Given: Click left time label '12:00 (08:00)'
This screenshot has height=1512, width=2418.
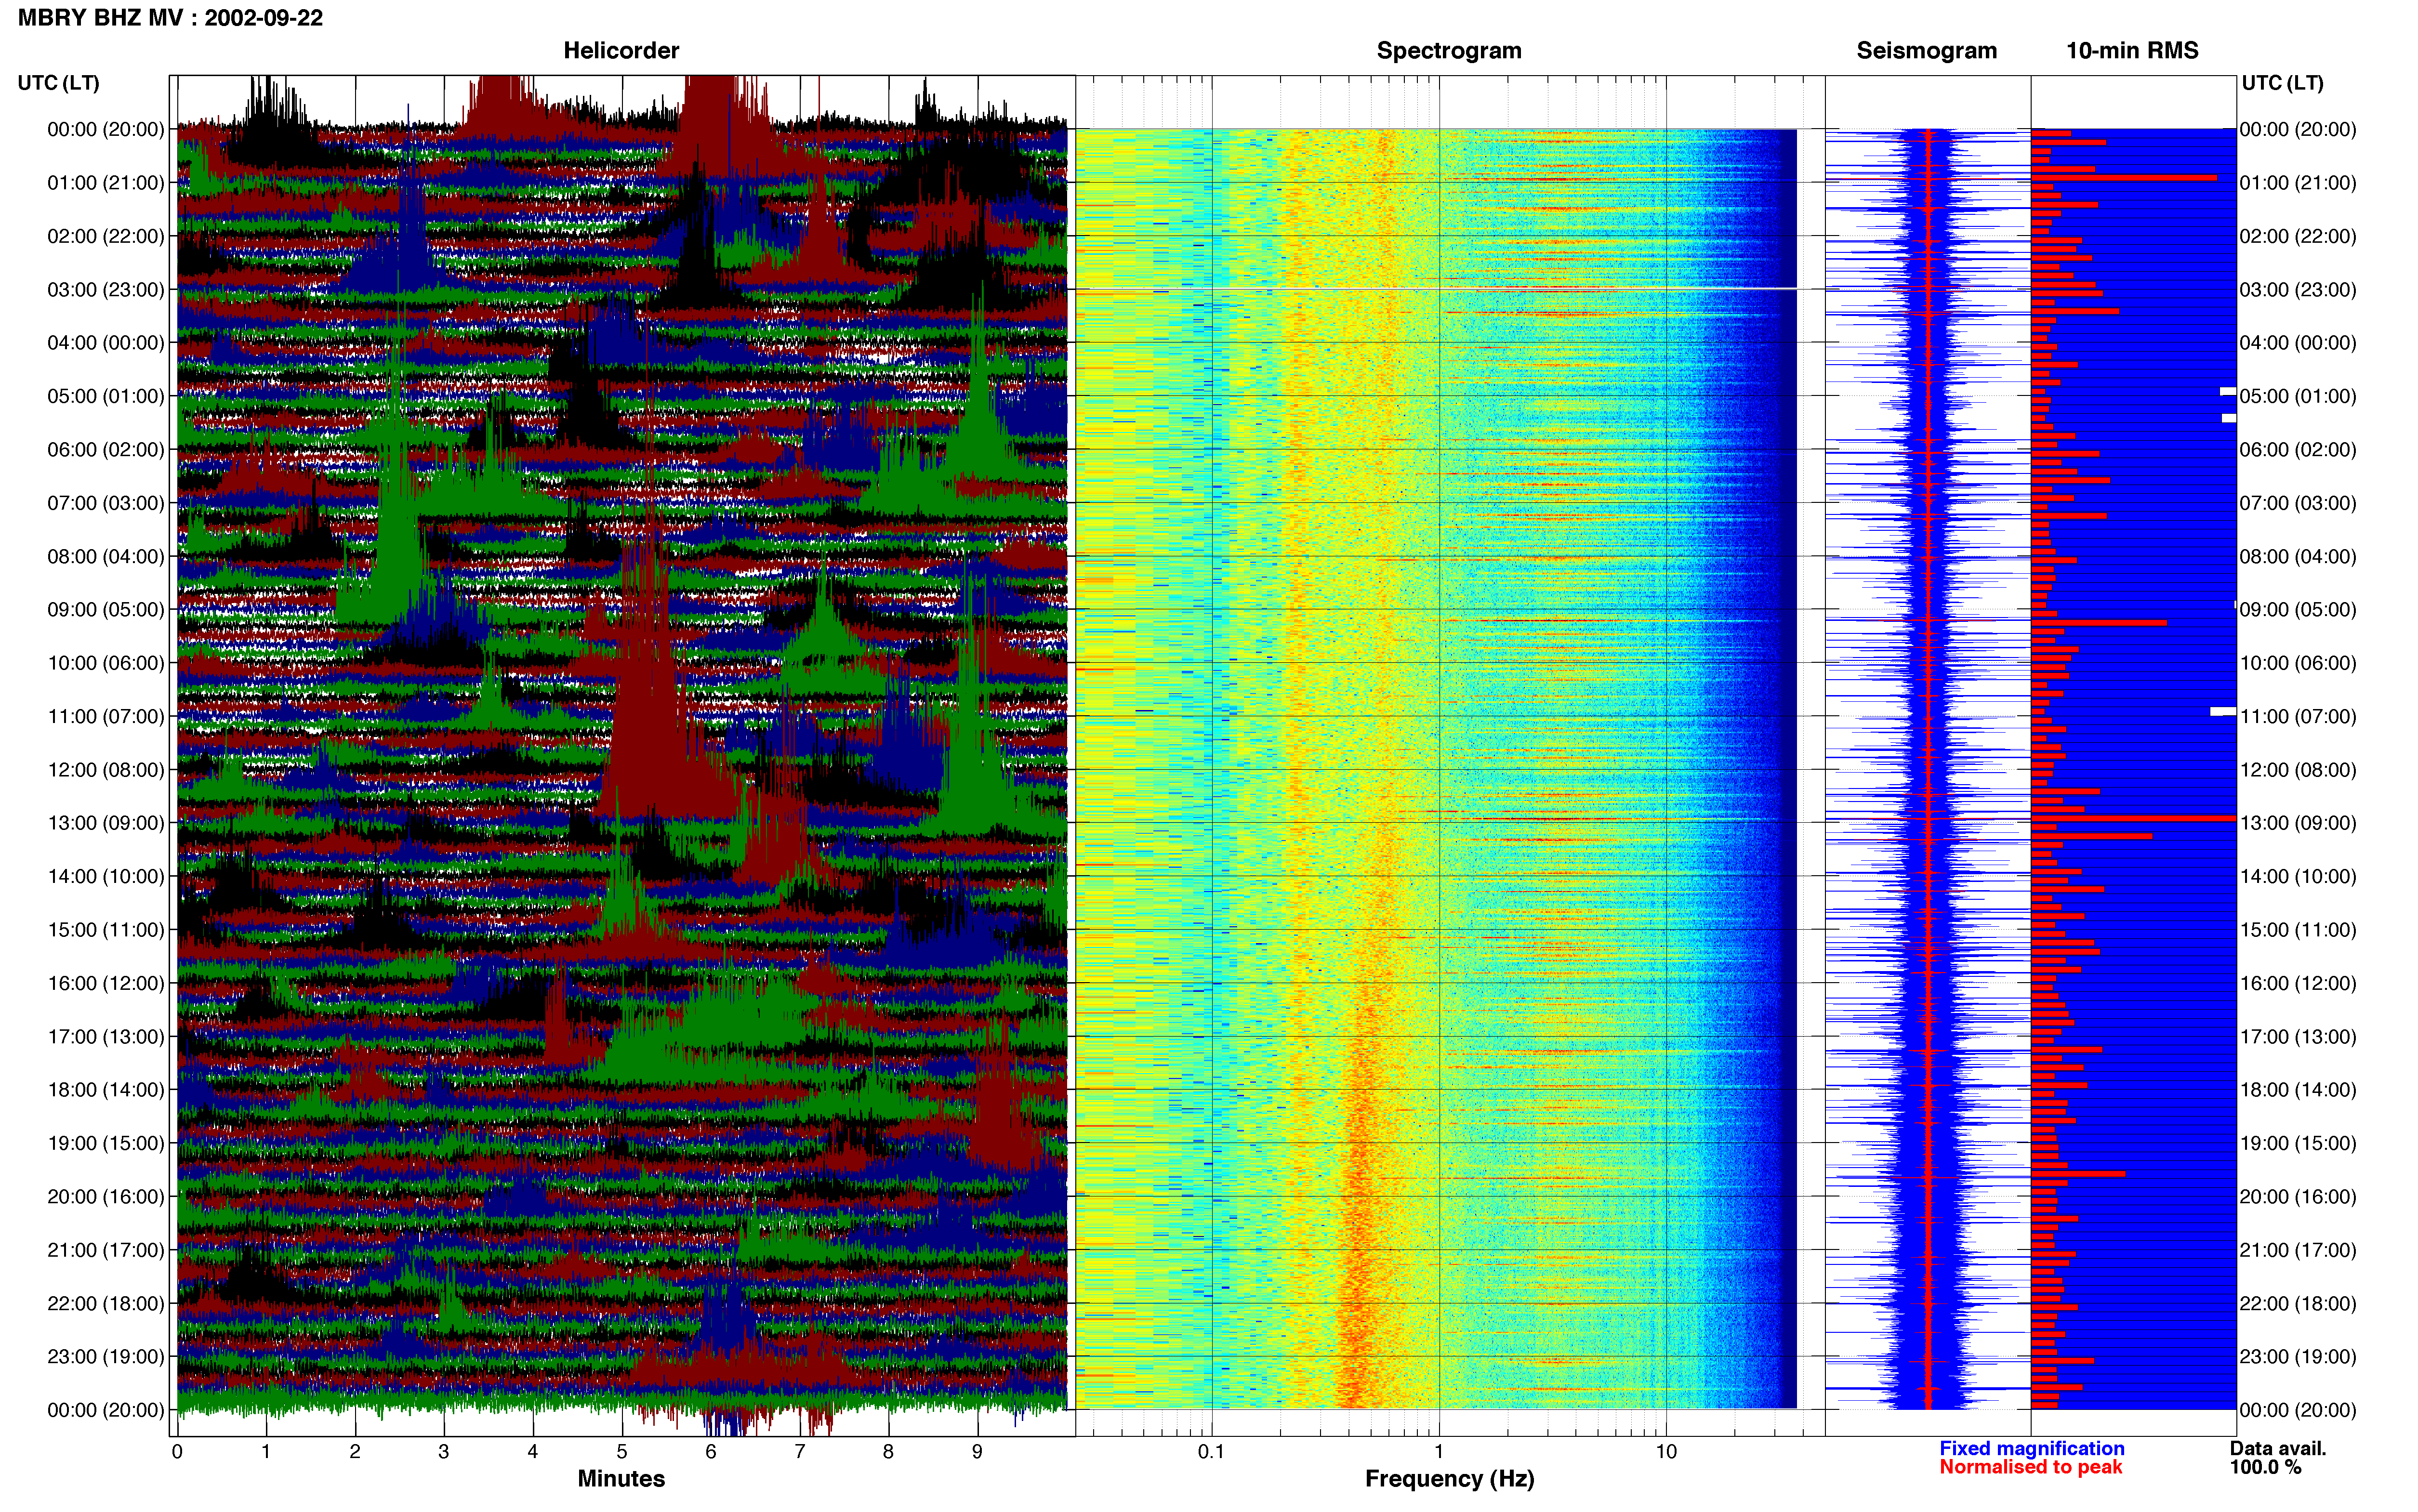Looking at the screenshot, I should (106, 770).
